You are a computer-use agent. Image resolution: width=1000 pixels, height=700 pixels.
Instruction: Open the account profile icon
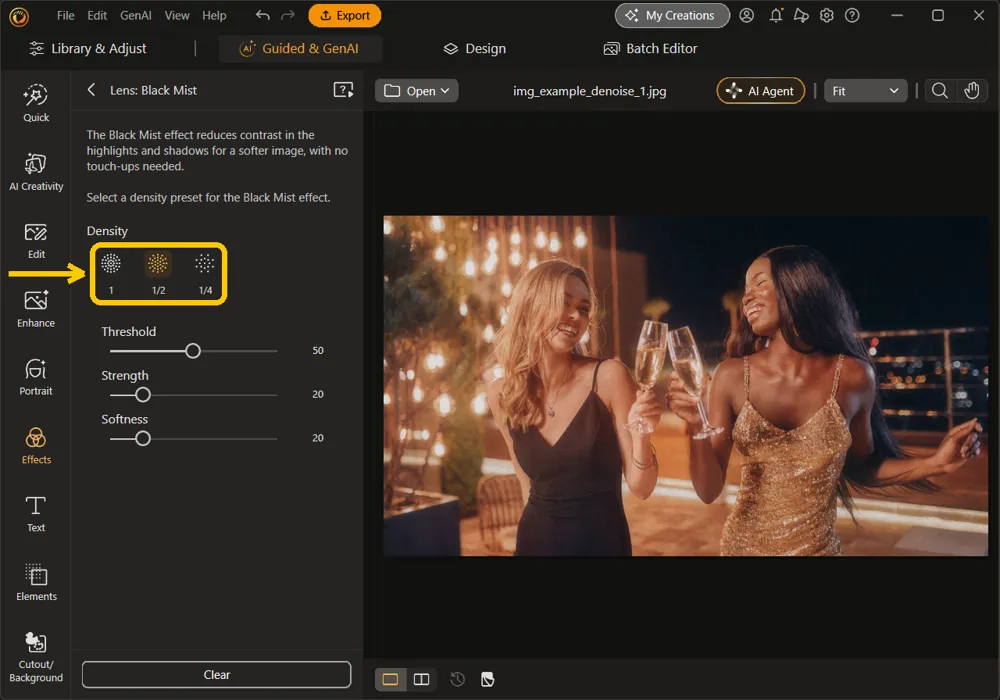(746, 15)
